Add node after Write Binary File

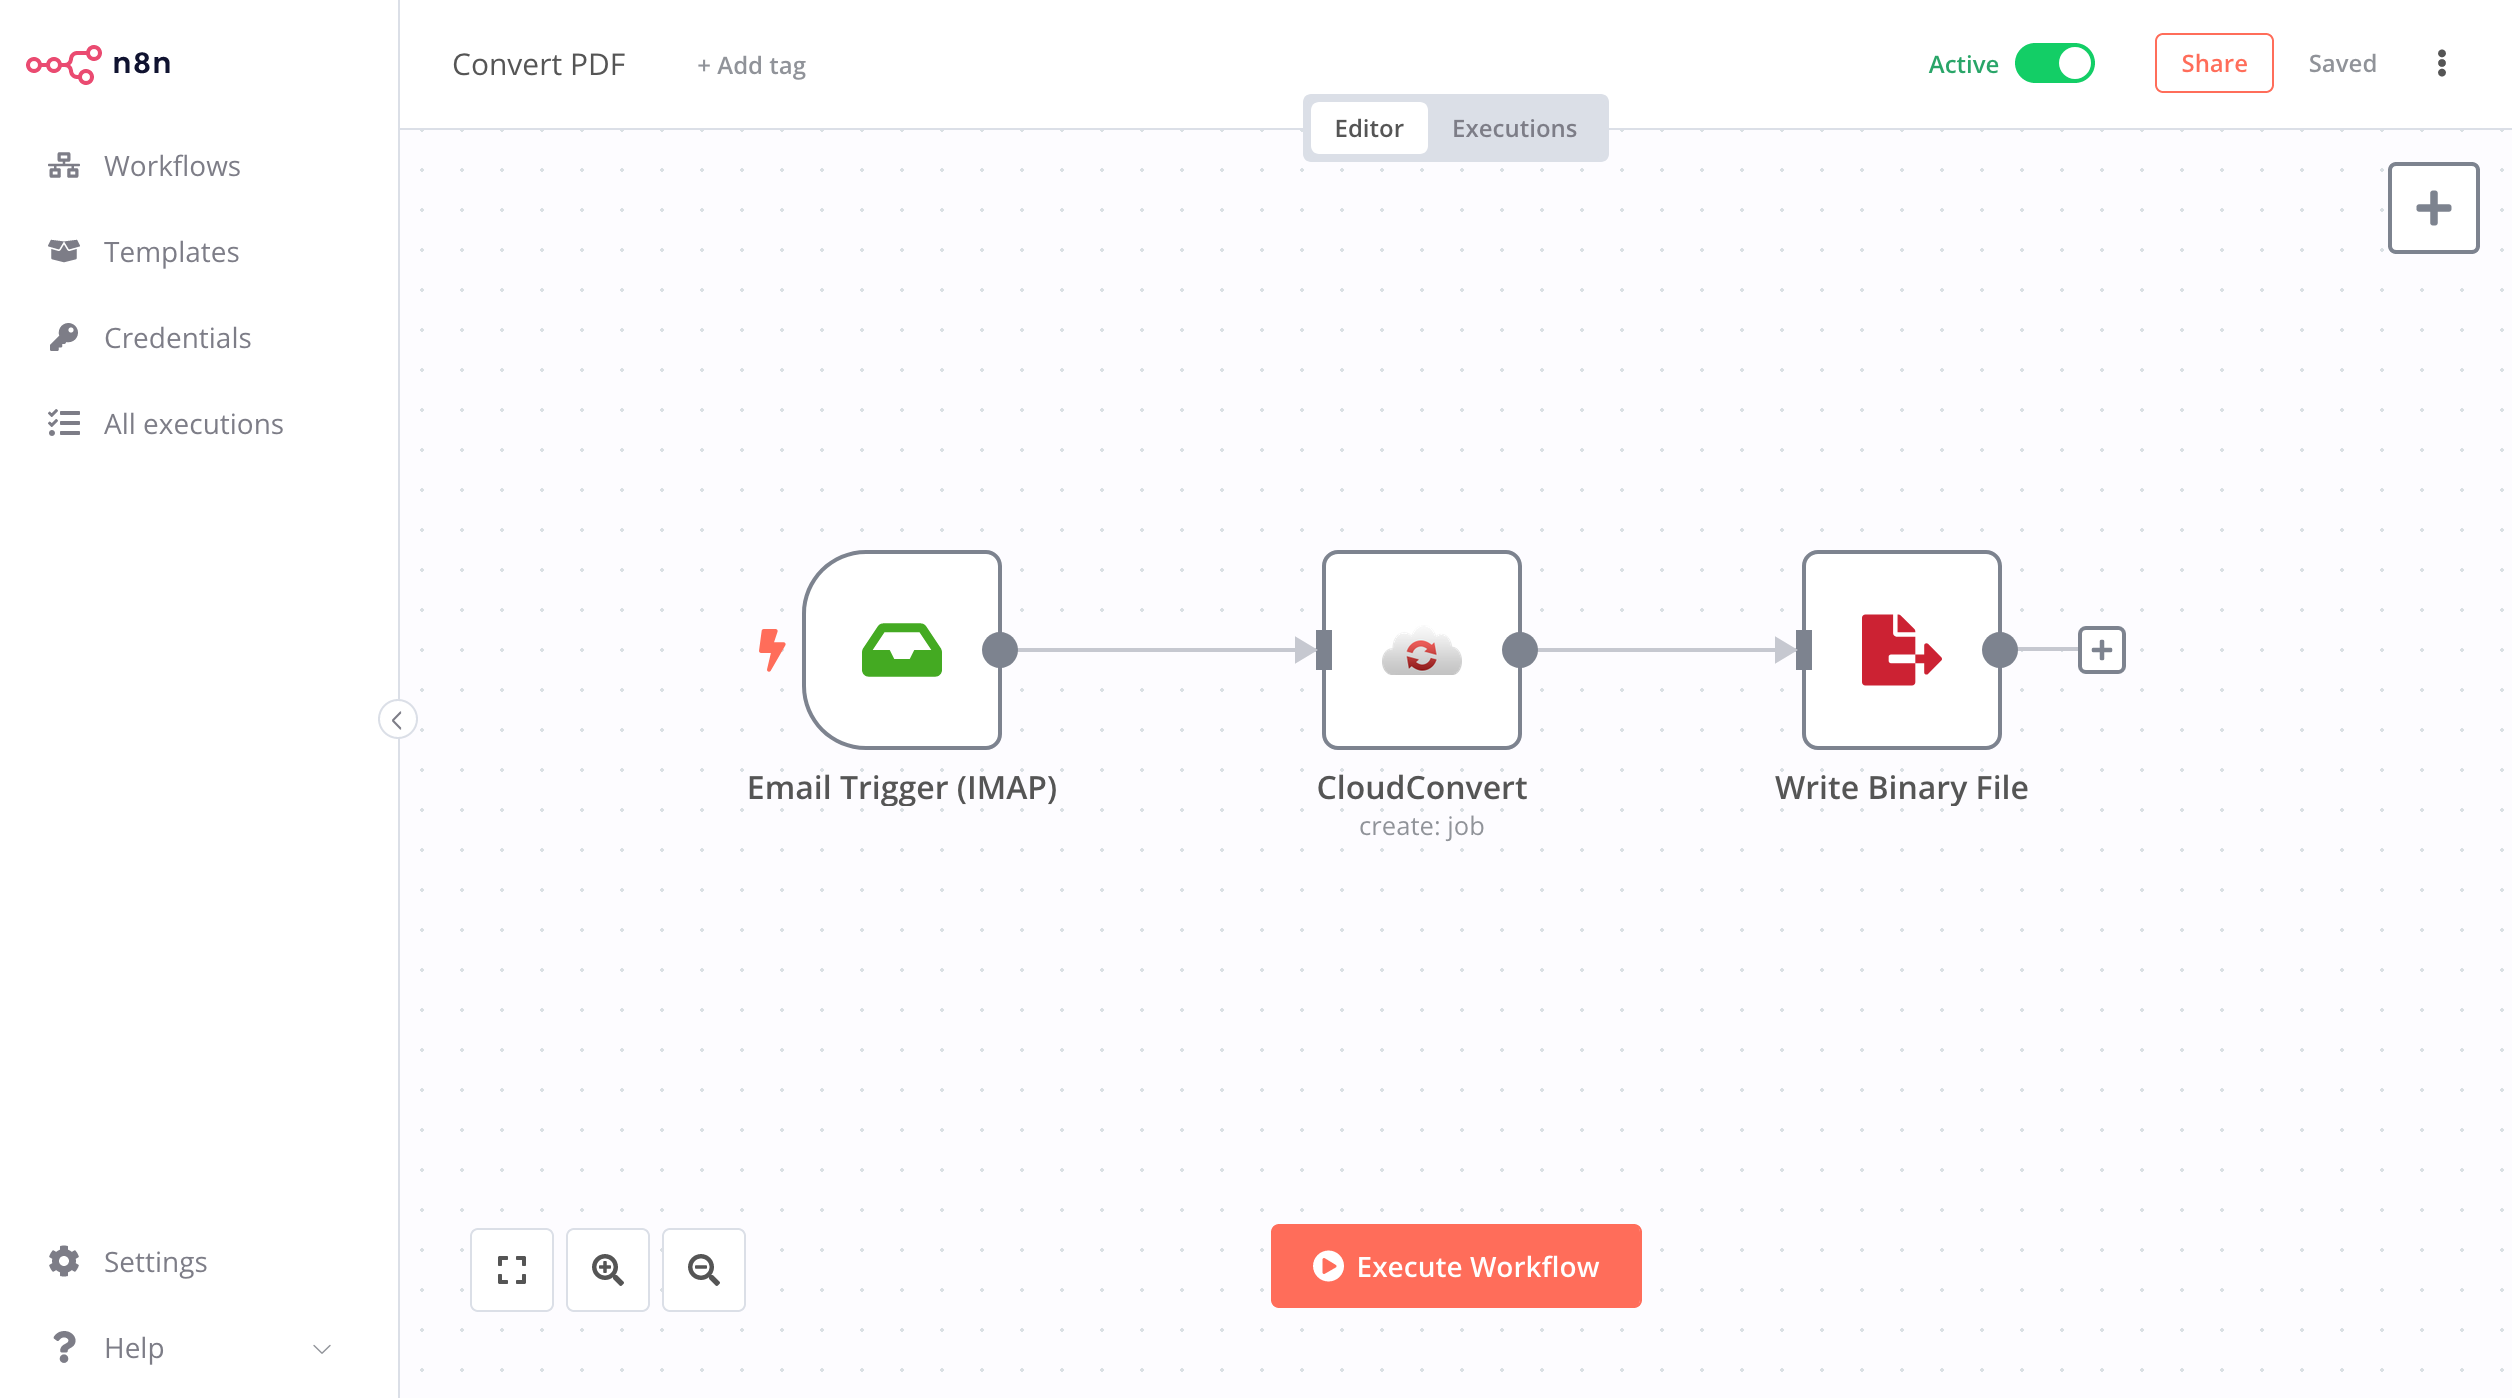(2101, 650)
